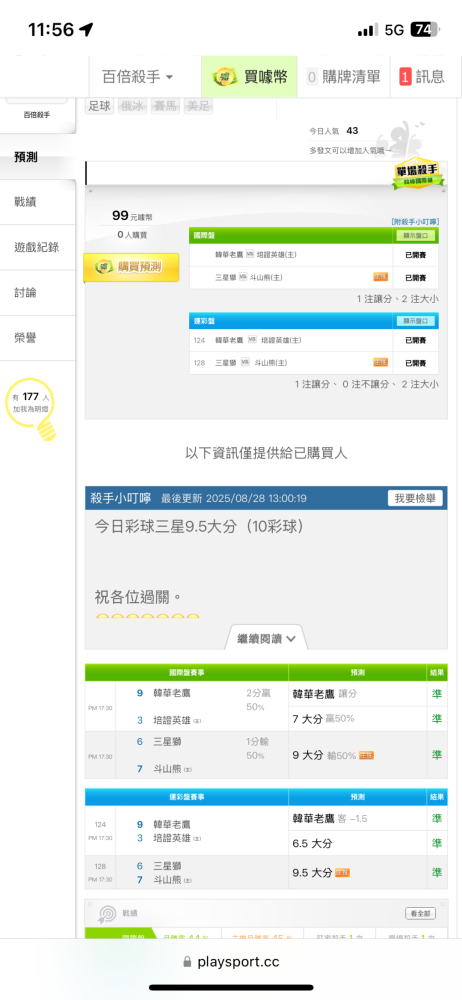This screenshot has width=462, height=1000.
Task: Click the 我要檢舉 report button
Action: tap(415, 499)
